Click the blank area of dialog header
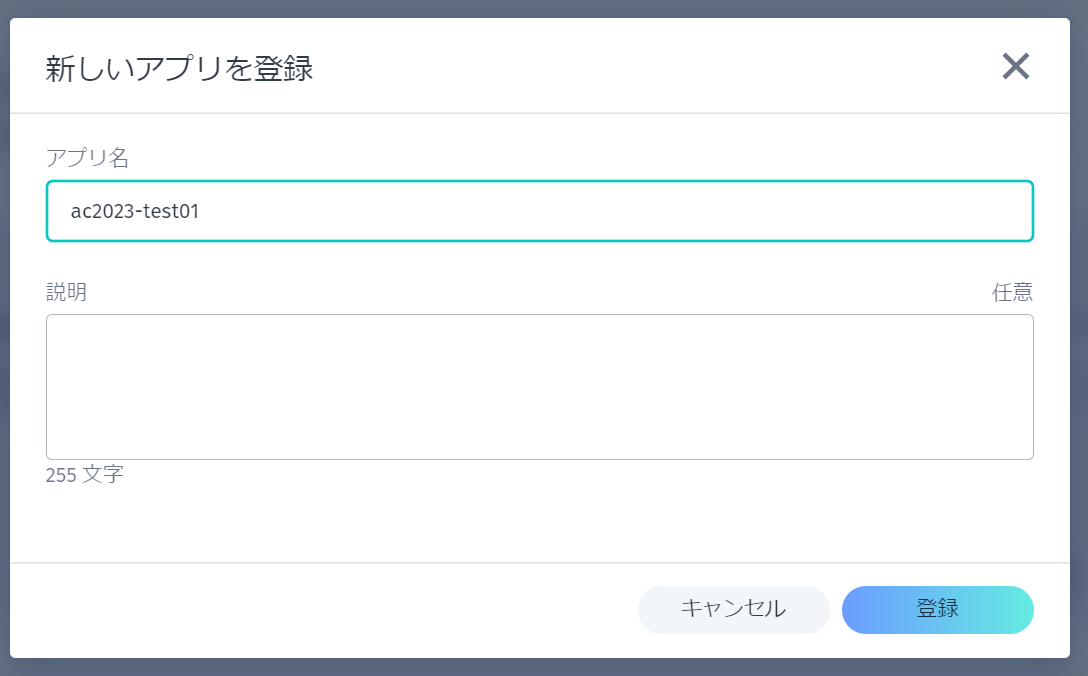Image resolution: width=1088 pixels, height=676 pixels. pyautogui.click(x=650, y=67)
